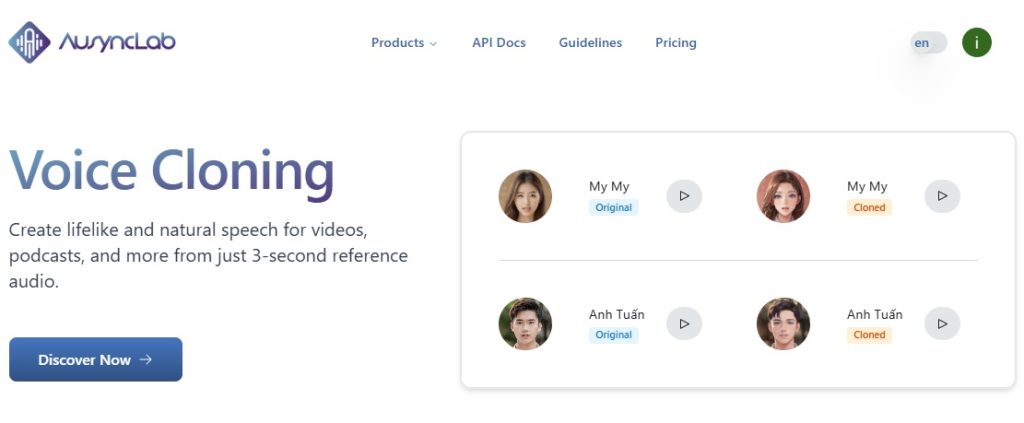Go to the API Docs page

pyautogui.click(x=498, y=43)
